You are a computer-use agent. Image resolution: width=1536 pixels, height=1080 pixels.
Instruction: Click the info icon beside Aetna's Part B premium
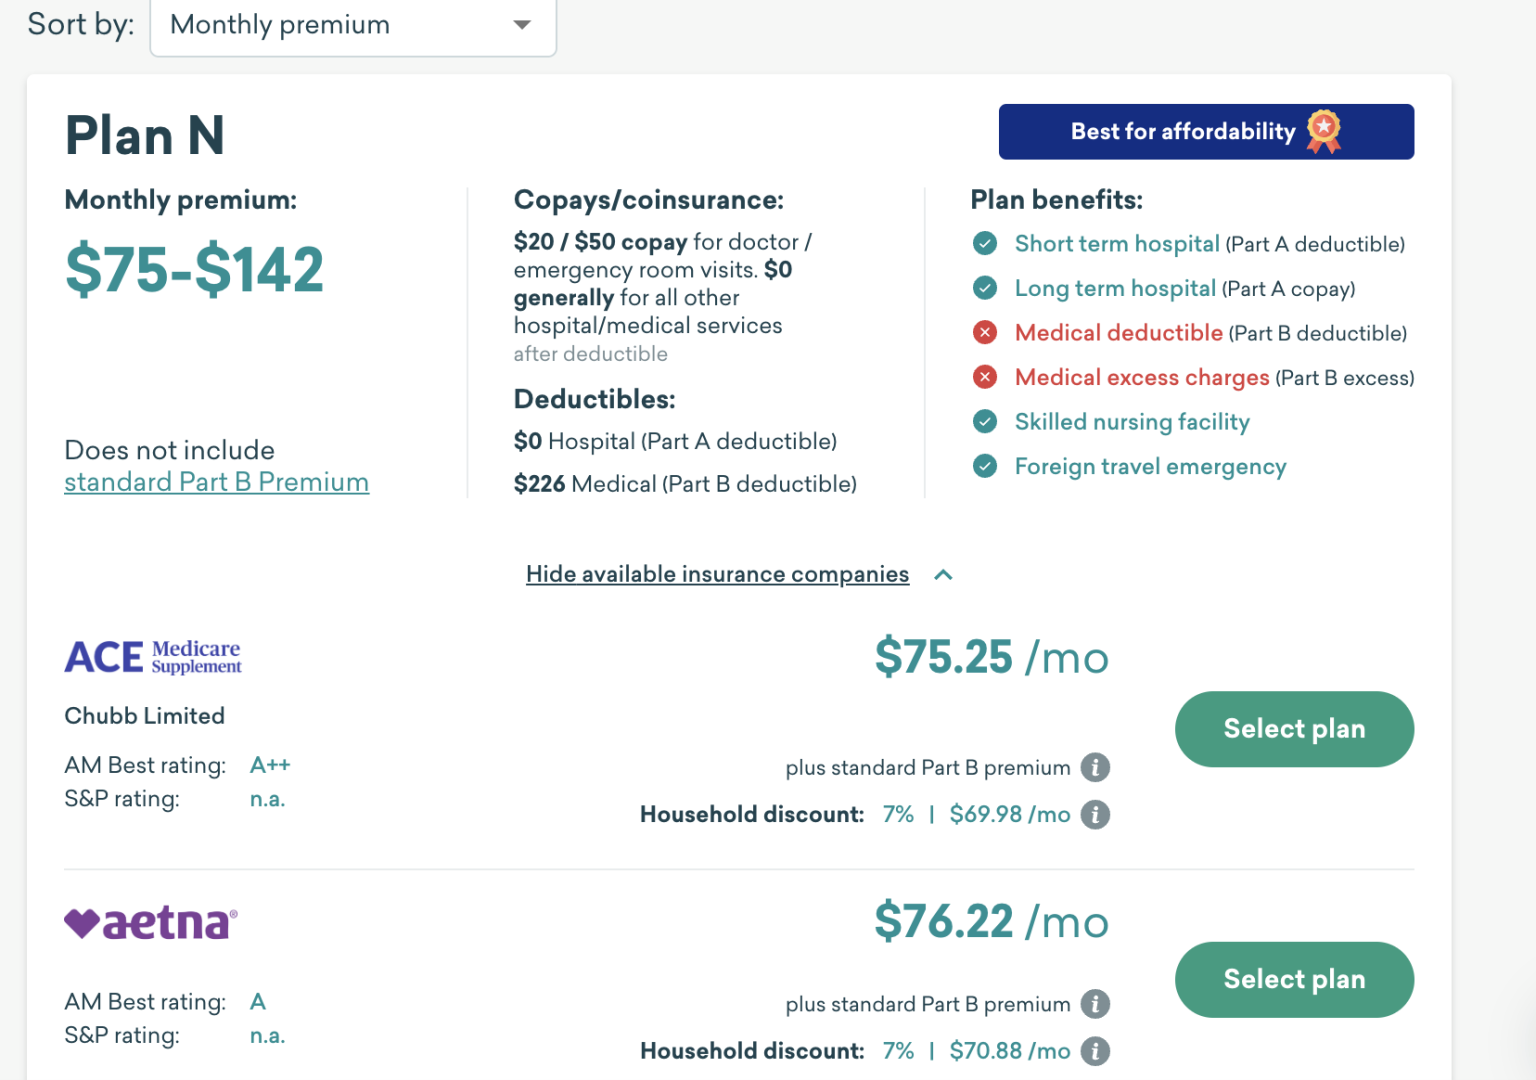point(1096,1004)
